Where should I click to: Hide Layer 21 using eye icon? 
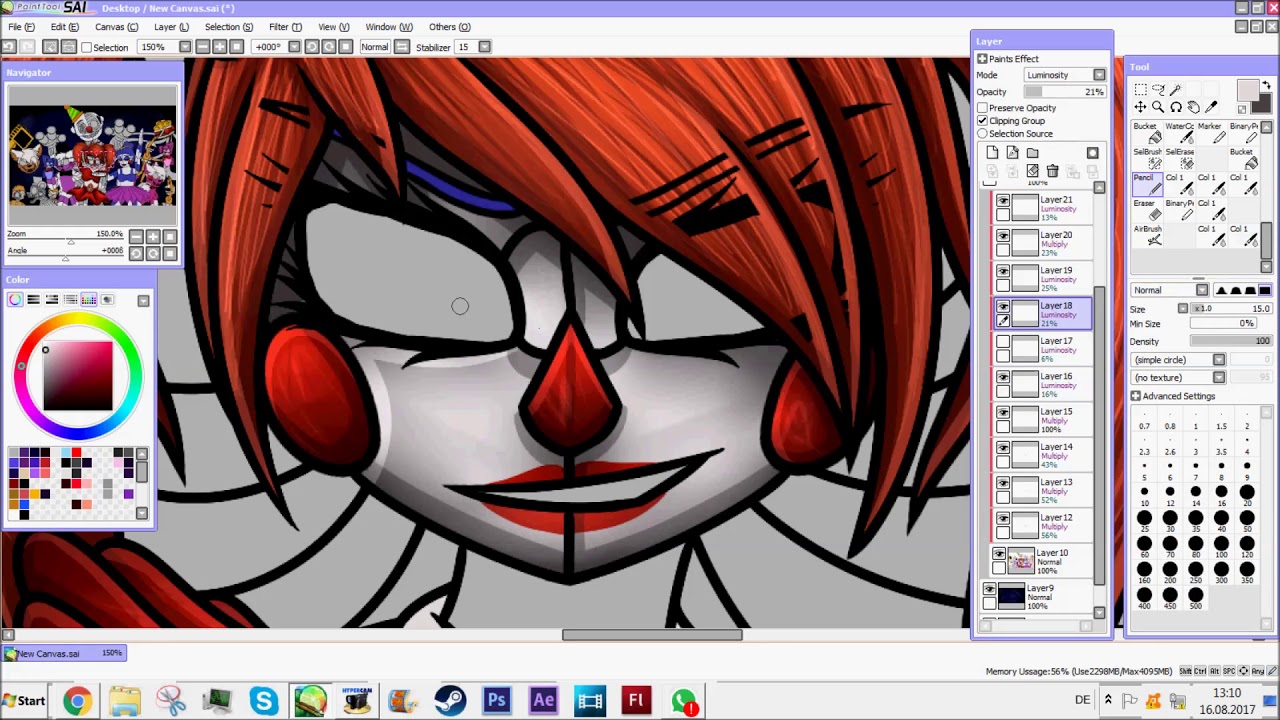click(1003, 201)
